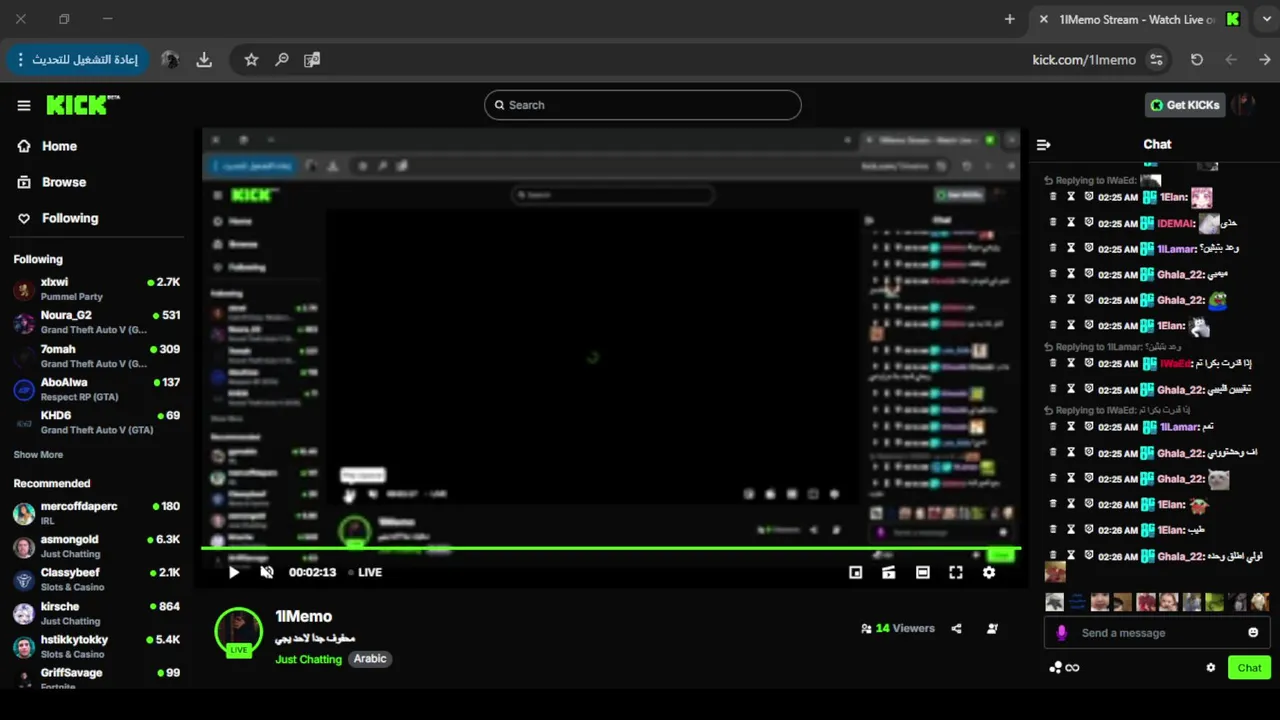Focus the Kick Search field
Screen dimensions: 1280x720
pos(643,105)
